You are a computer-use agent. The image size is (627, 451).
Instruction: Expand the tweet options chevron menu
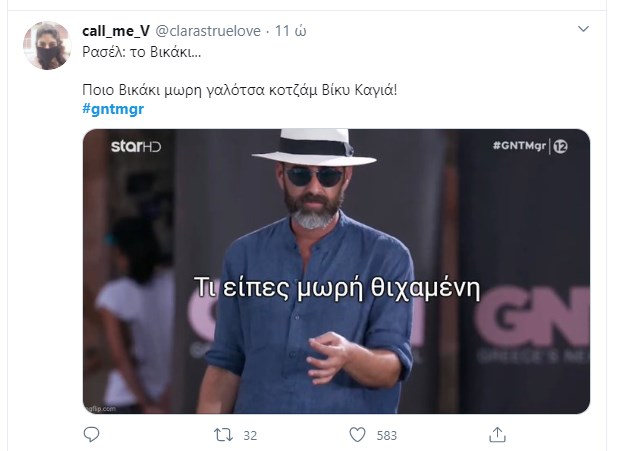pos(583,29)
